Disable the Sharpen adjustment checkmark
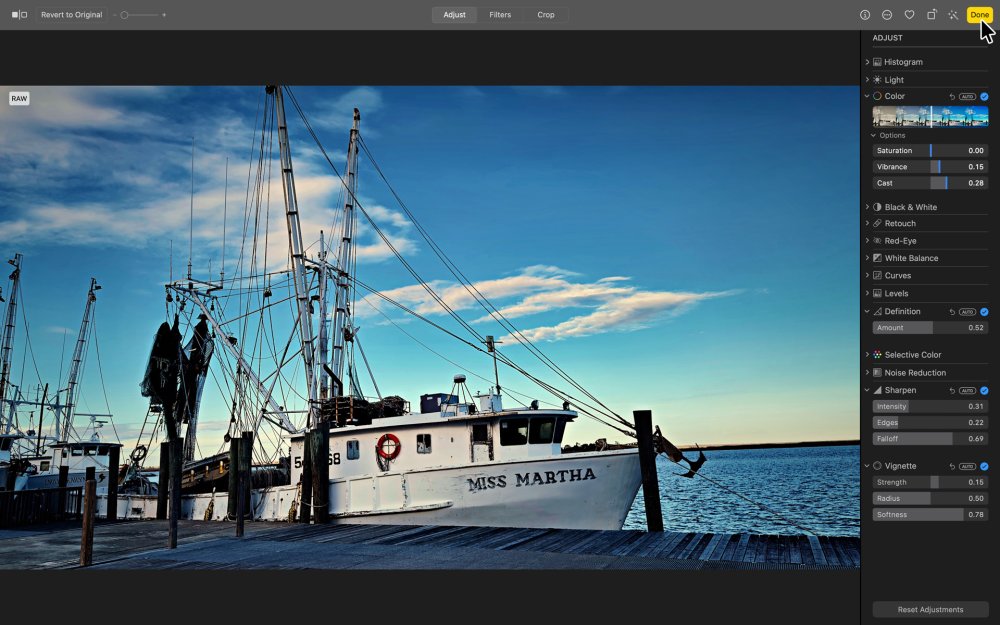The image size is (1000, 625). [x=984, y=390]
